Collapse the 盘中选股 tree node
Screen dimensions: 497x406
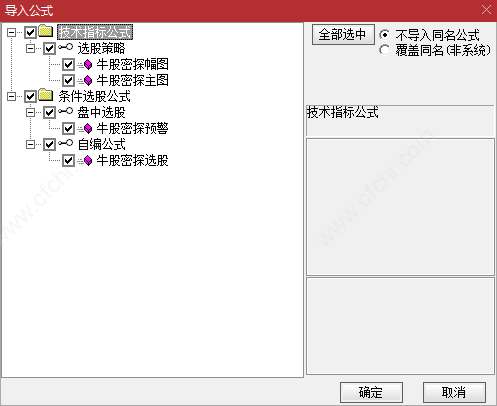pos(30,113)
